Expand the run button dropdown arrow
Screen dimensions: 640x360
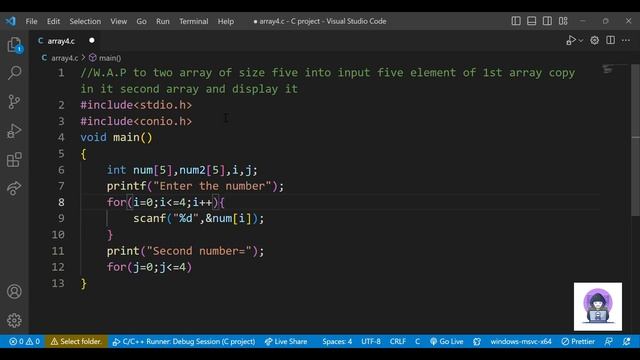[581, 41]
